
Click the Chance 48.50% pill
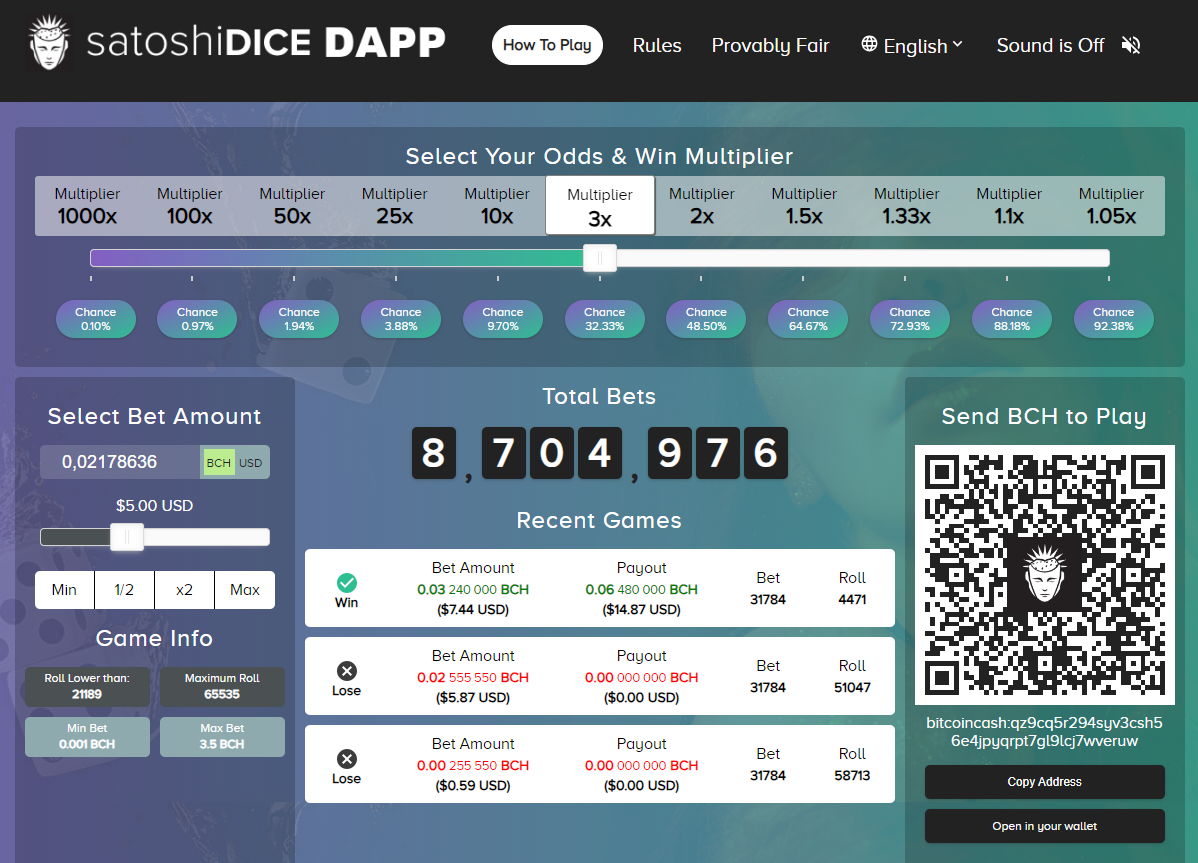706,319
